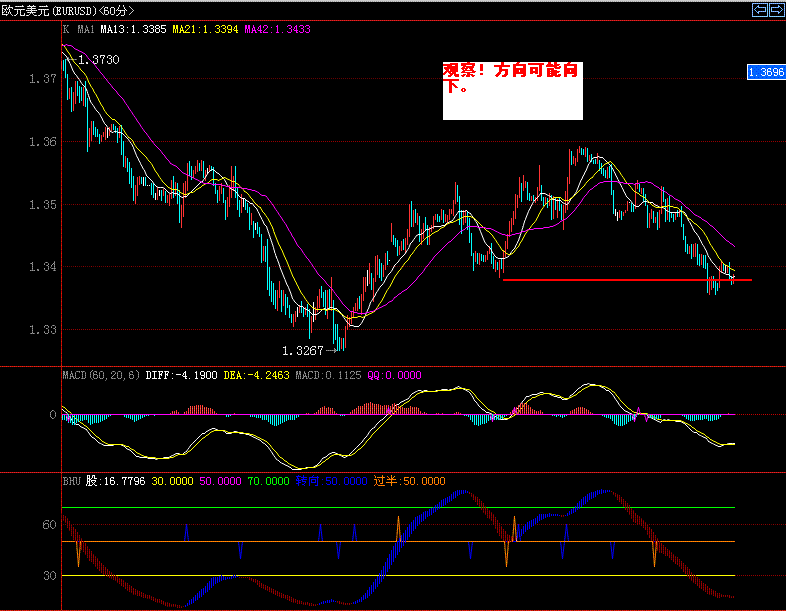This screenshot has height=611, width=786.
Task: Click the 过半:50.0000 value
Action: coord(410,481)
